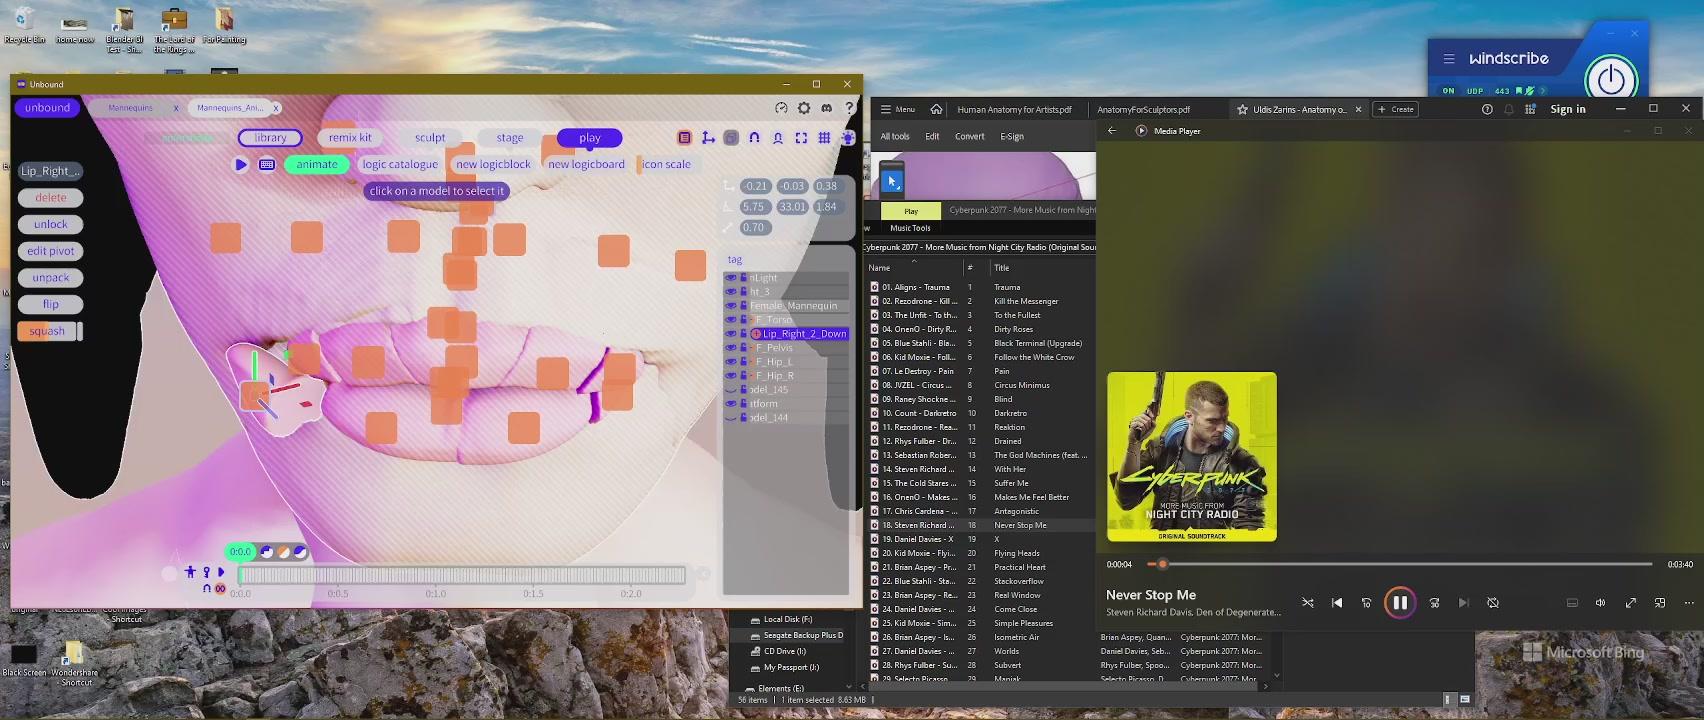Toggle visibility eye of F_Pelvis

tap(731, 348)
